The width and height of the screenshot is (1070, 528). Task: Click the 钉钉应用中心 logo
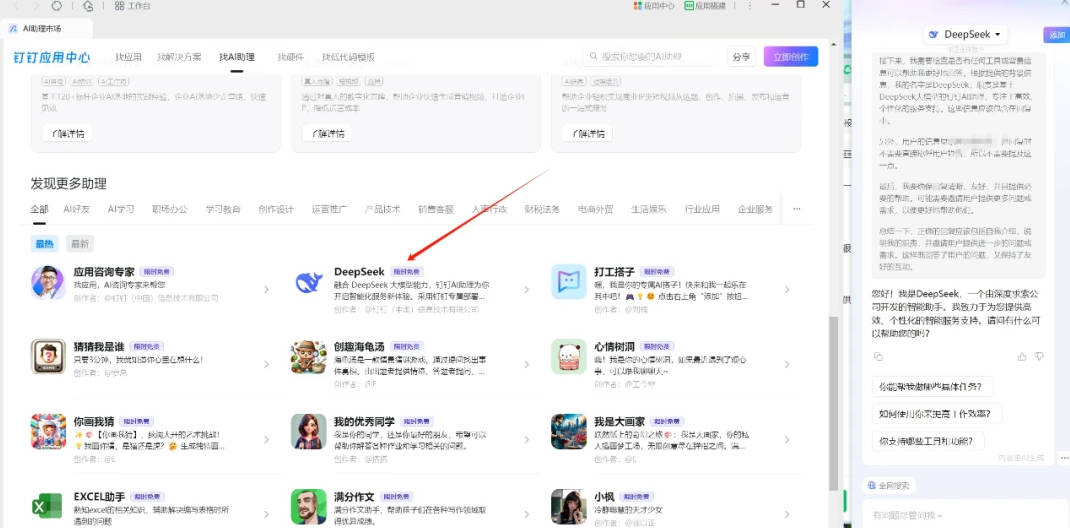coord(52,57)
